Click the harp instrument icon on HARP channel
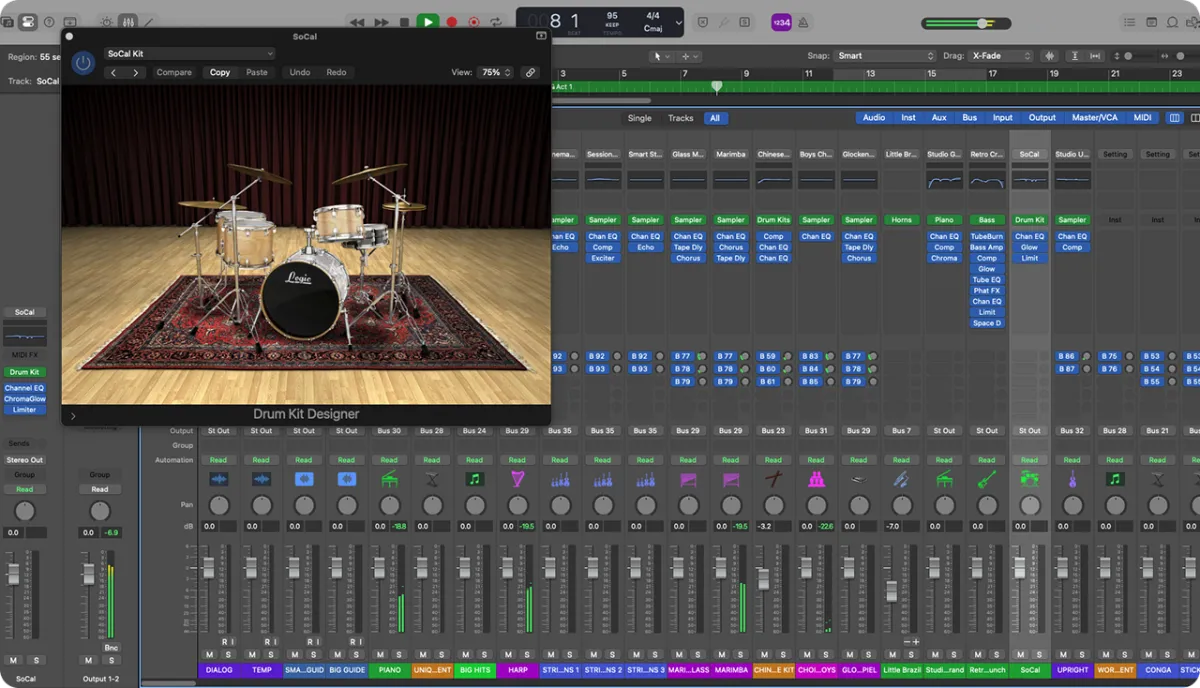1200x688 pixels. (517, 480)
